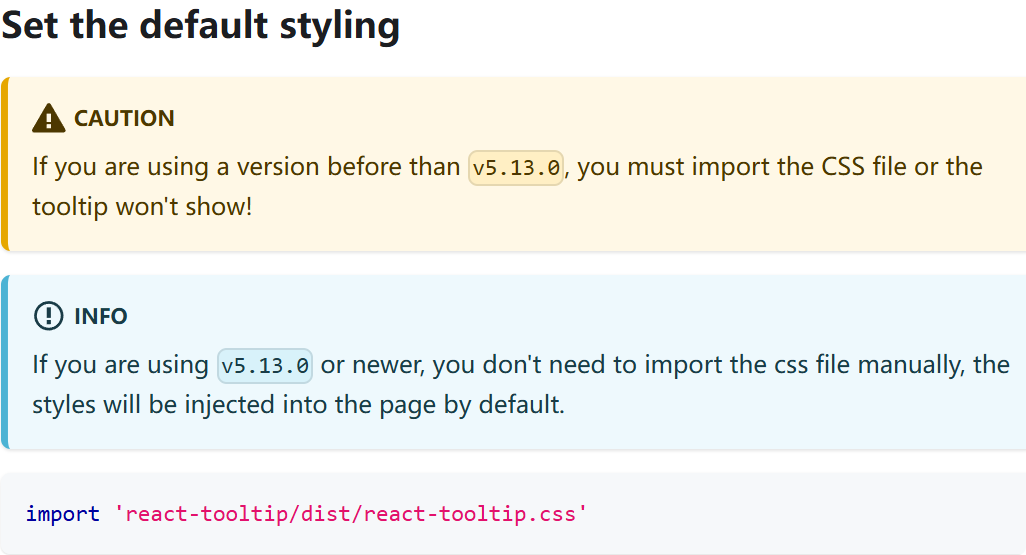
Task: Click the v5.13.0 code badge in caution box
Action: point(516,168)
